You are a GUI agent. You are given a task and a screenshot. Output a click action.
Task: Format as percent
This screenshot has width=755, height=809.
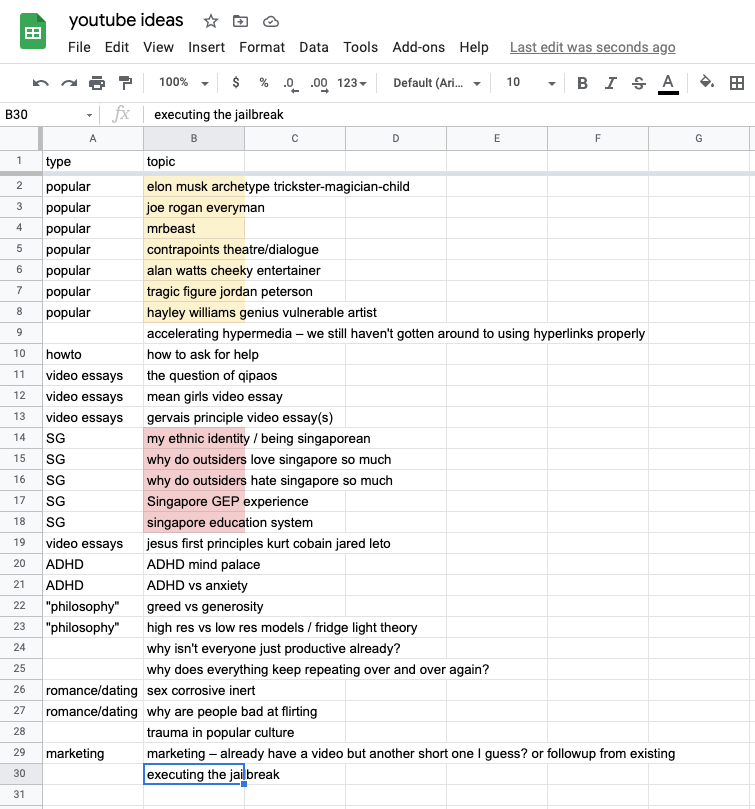click(264, 83)
